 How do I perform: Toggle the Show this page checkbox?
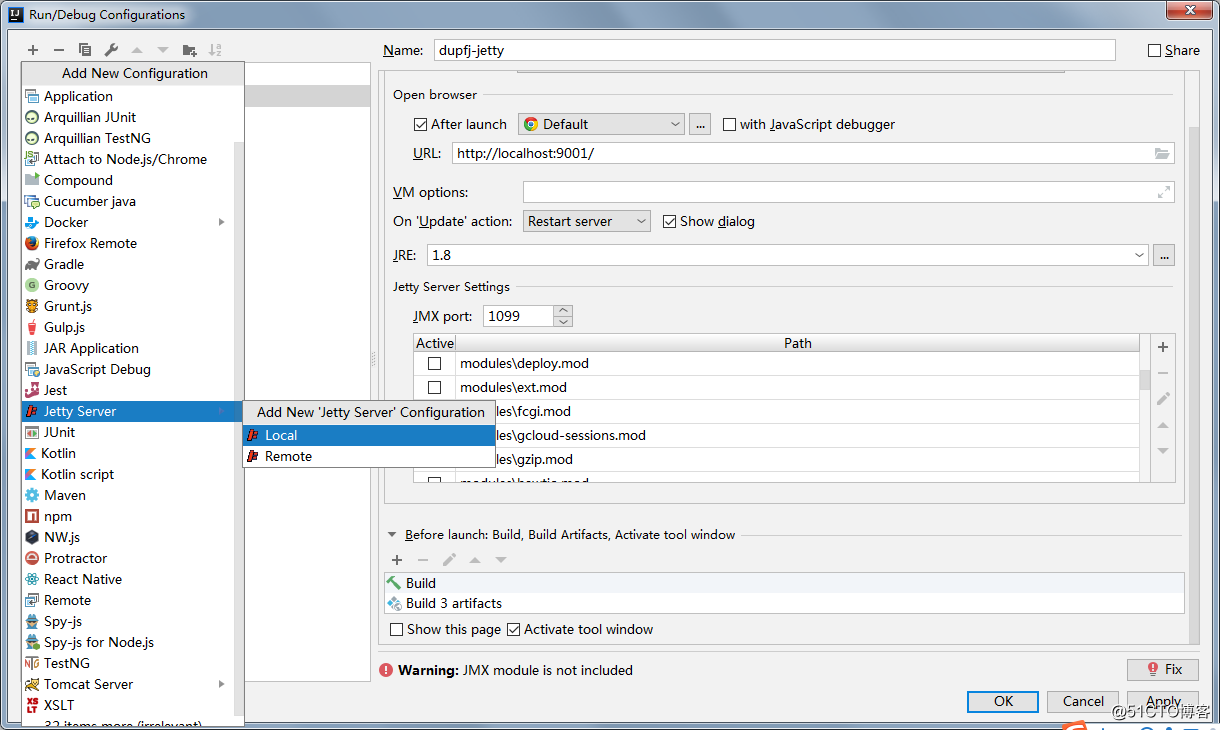[x=397, y=629]
